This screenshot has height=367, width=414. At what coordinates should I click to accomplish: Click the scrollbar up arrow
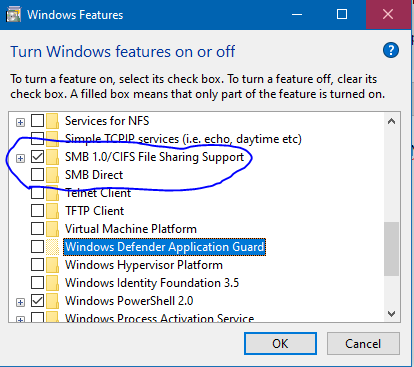391,121
